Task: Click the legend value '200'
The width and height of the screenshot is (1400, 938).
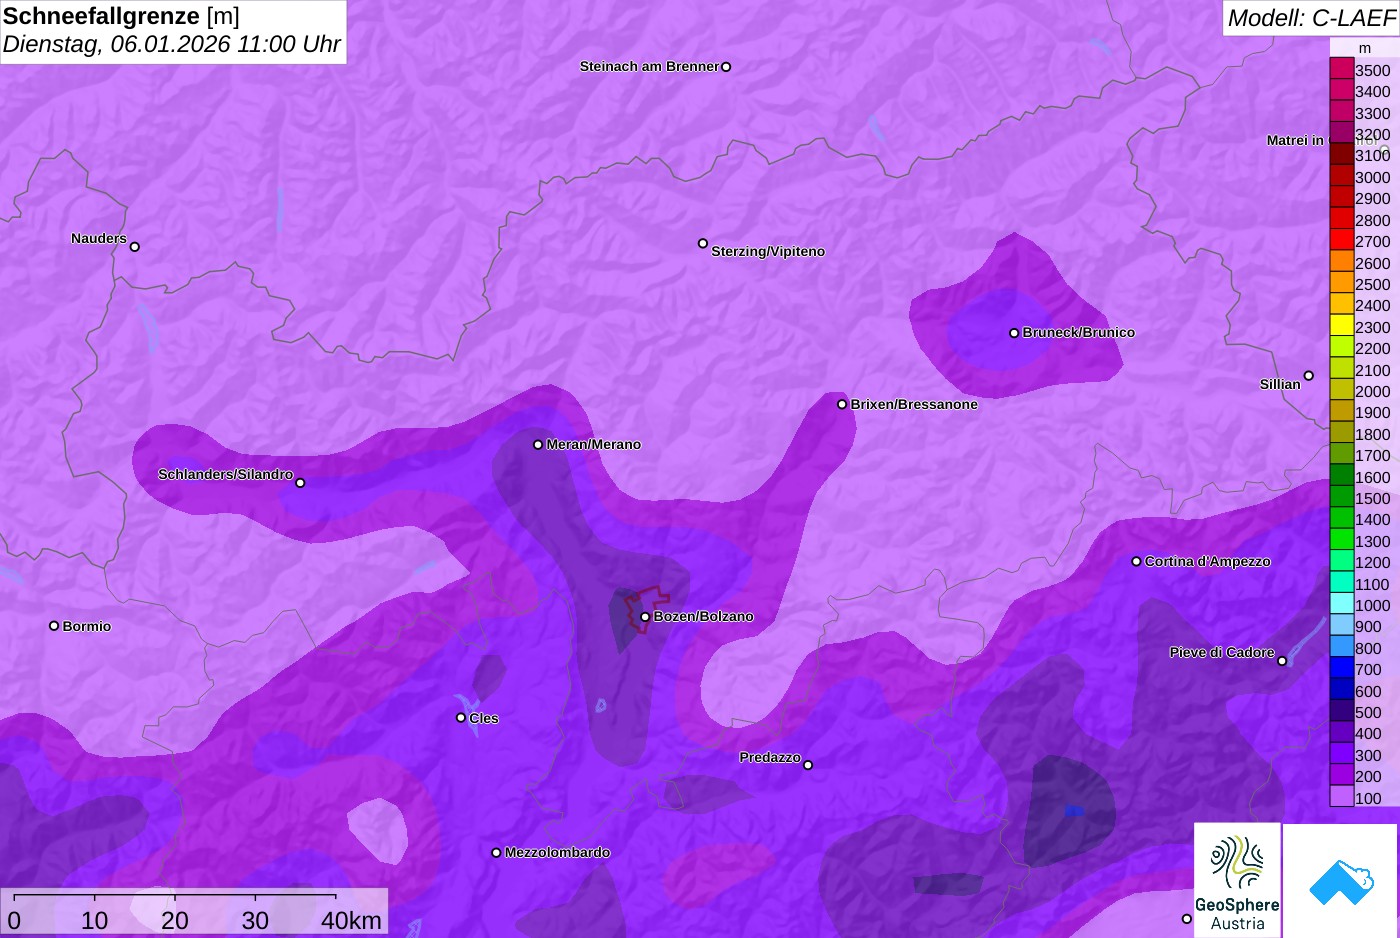Action: pos(1369,777)
